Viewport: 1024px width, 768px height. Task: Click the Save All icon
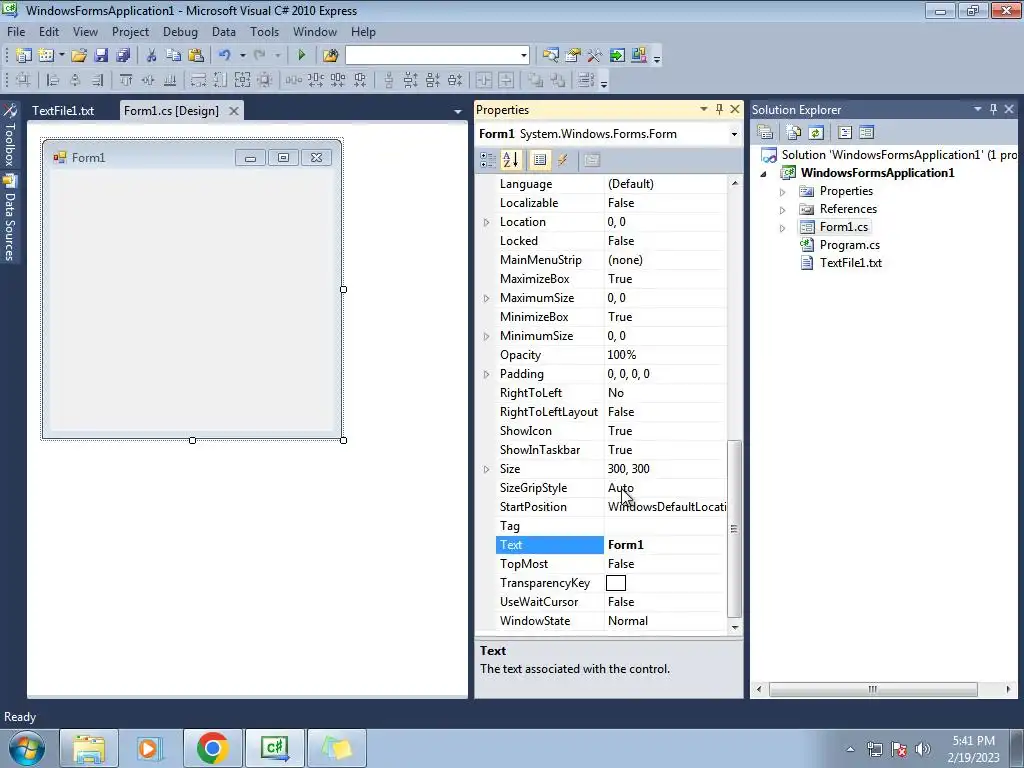(122, 56)
